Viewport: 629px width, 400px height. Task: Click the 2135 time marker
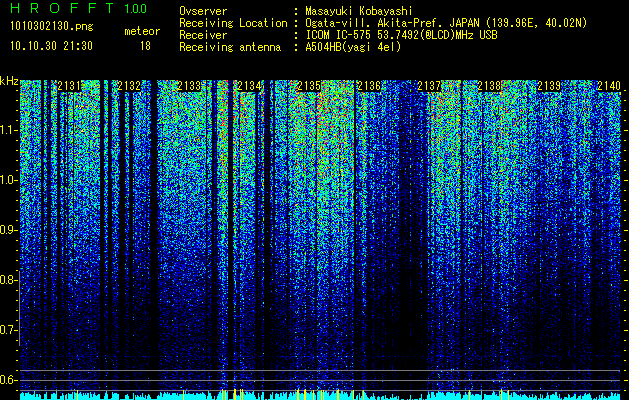pos(309,86)
